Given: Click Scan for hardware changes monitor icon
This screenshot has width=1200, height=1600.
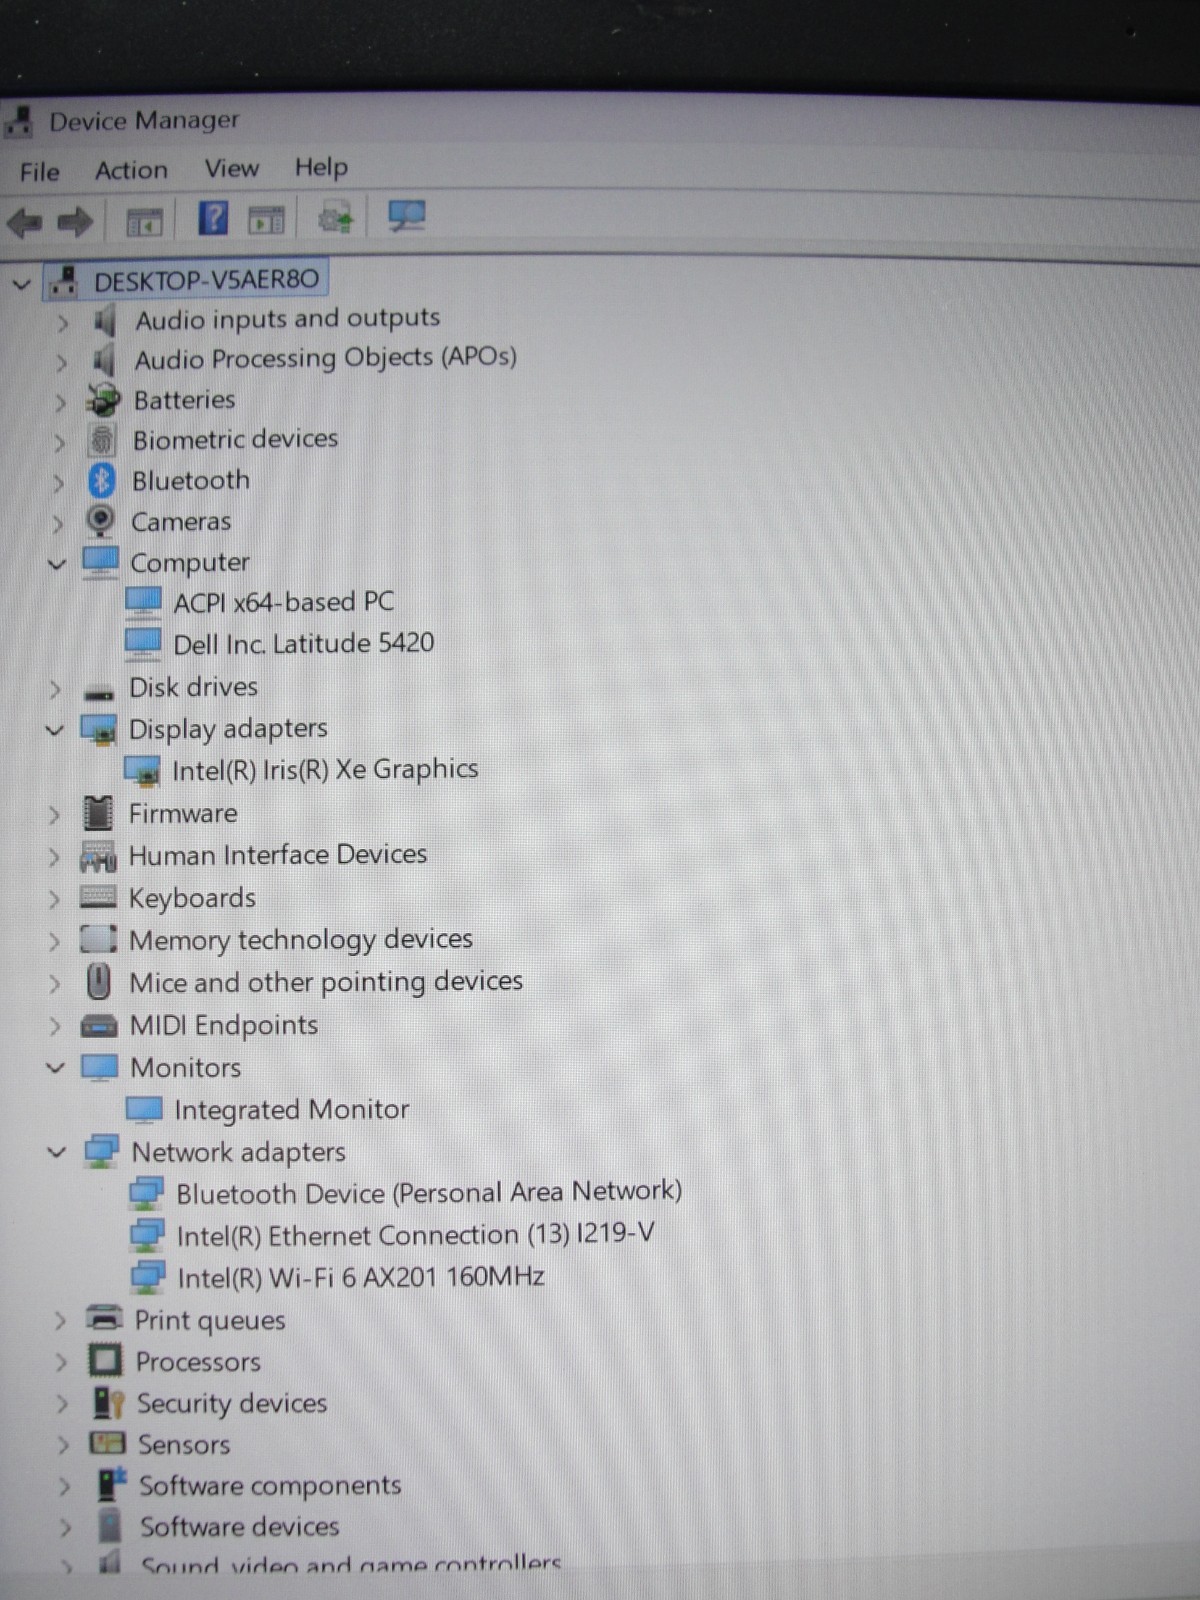Looking at the screenshot, I should [406, 215].
